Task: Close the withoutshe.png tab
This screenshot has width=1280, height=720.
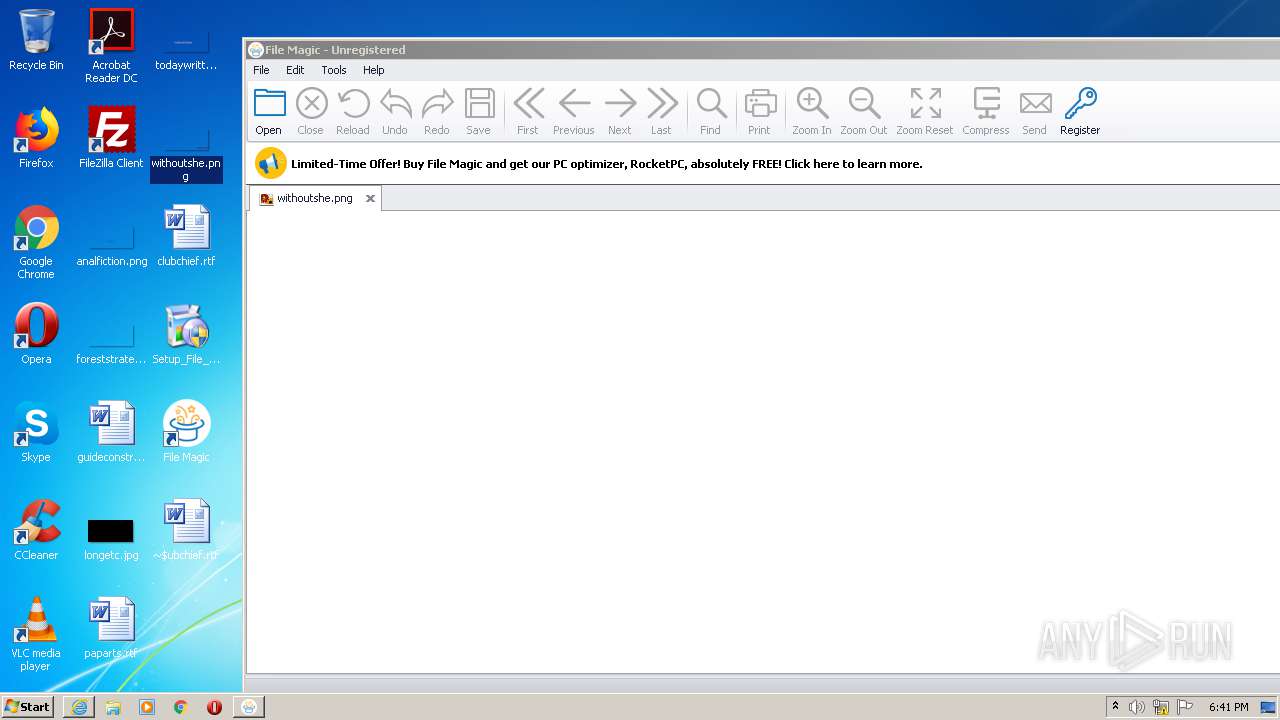Action: (x=370, y=199)
